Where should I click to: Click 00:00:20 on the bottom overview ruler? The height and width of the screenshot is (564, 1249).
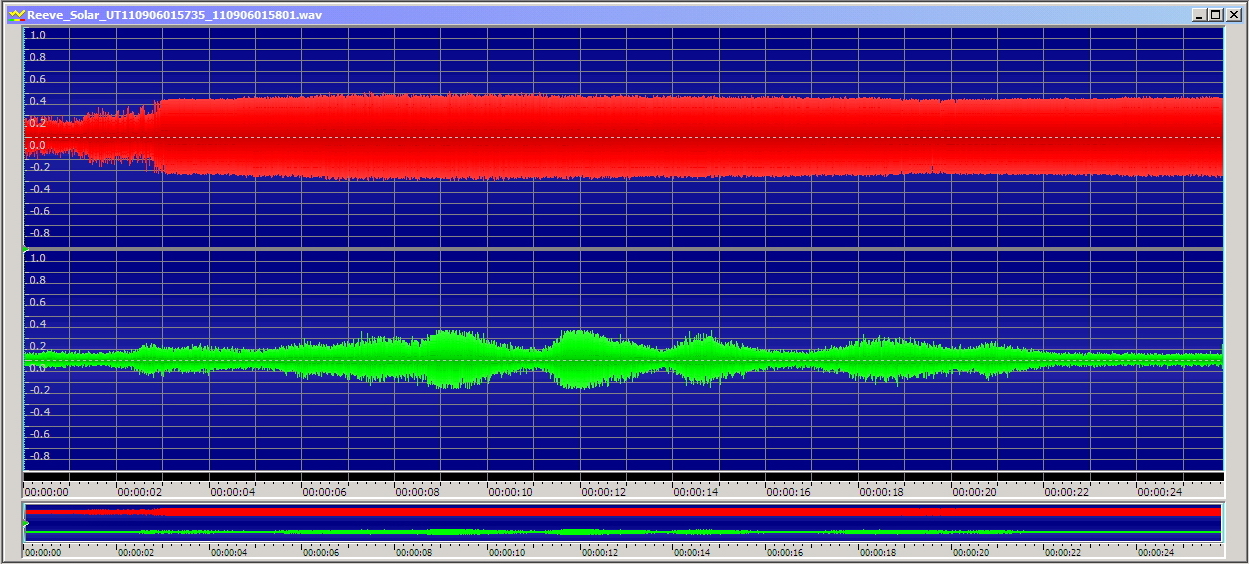tap(971, 552)
